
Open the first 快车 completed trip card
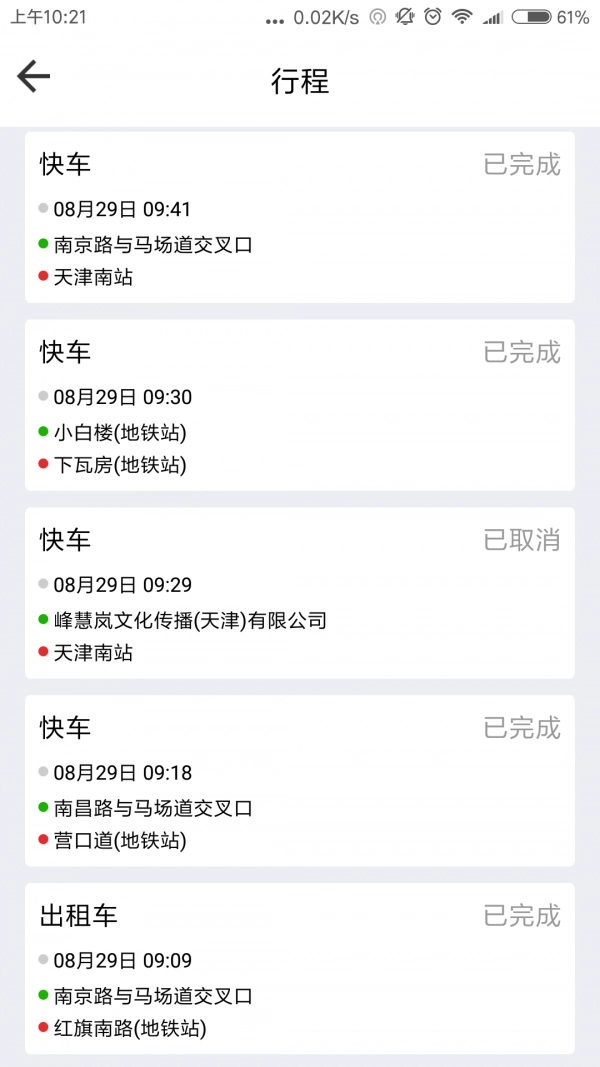pos(300,215)
